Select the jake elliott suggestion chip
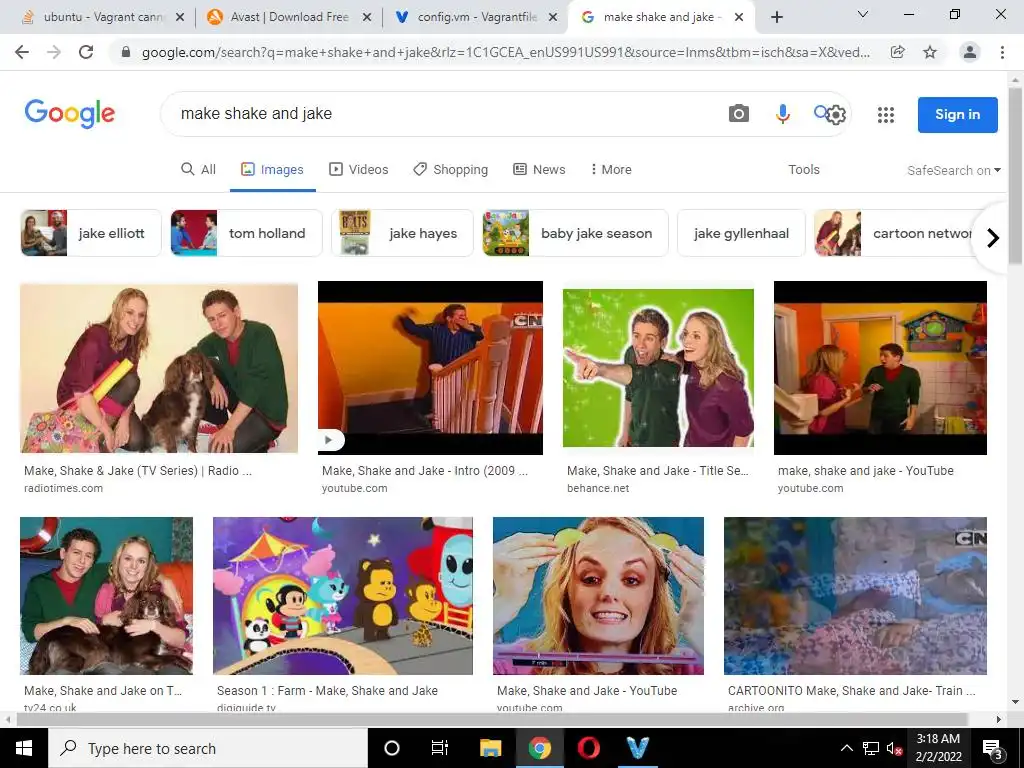 click(x=91, y=233)
